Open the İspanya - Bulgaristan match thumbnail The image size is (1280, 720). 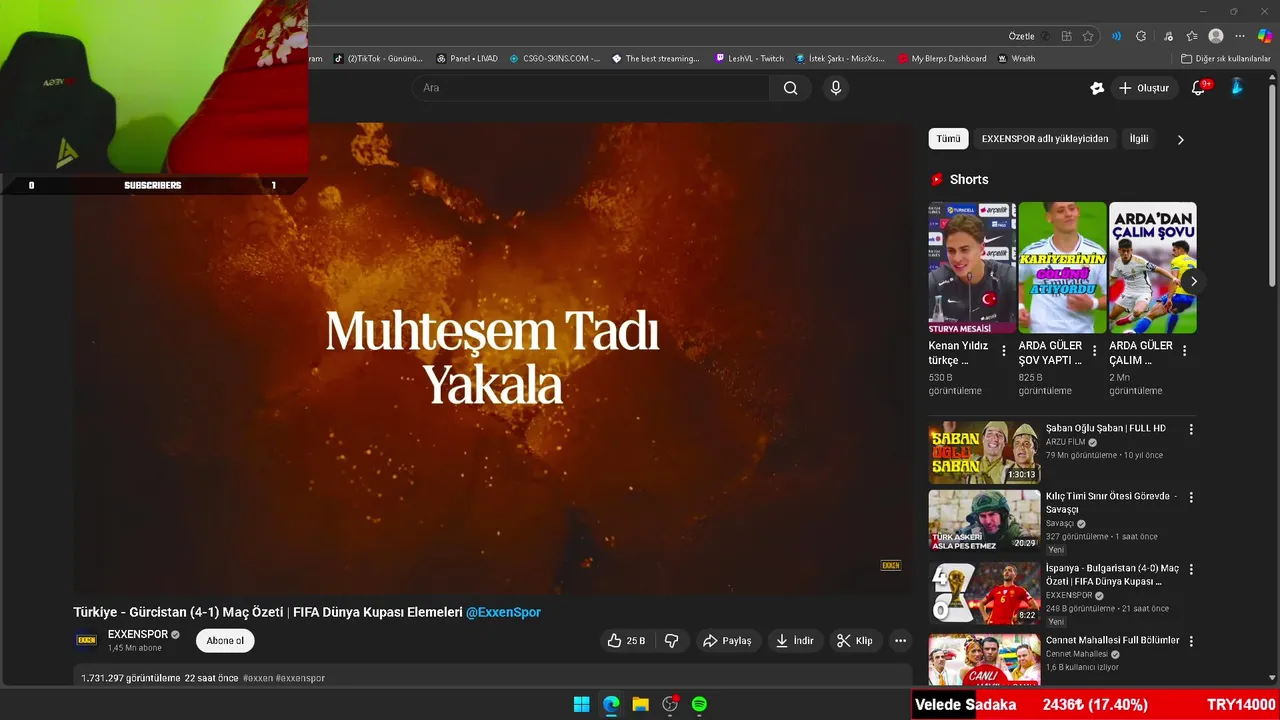(x=984, y=593)
